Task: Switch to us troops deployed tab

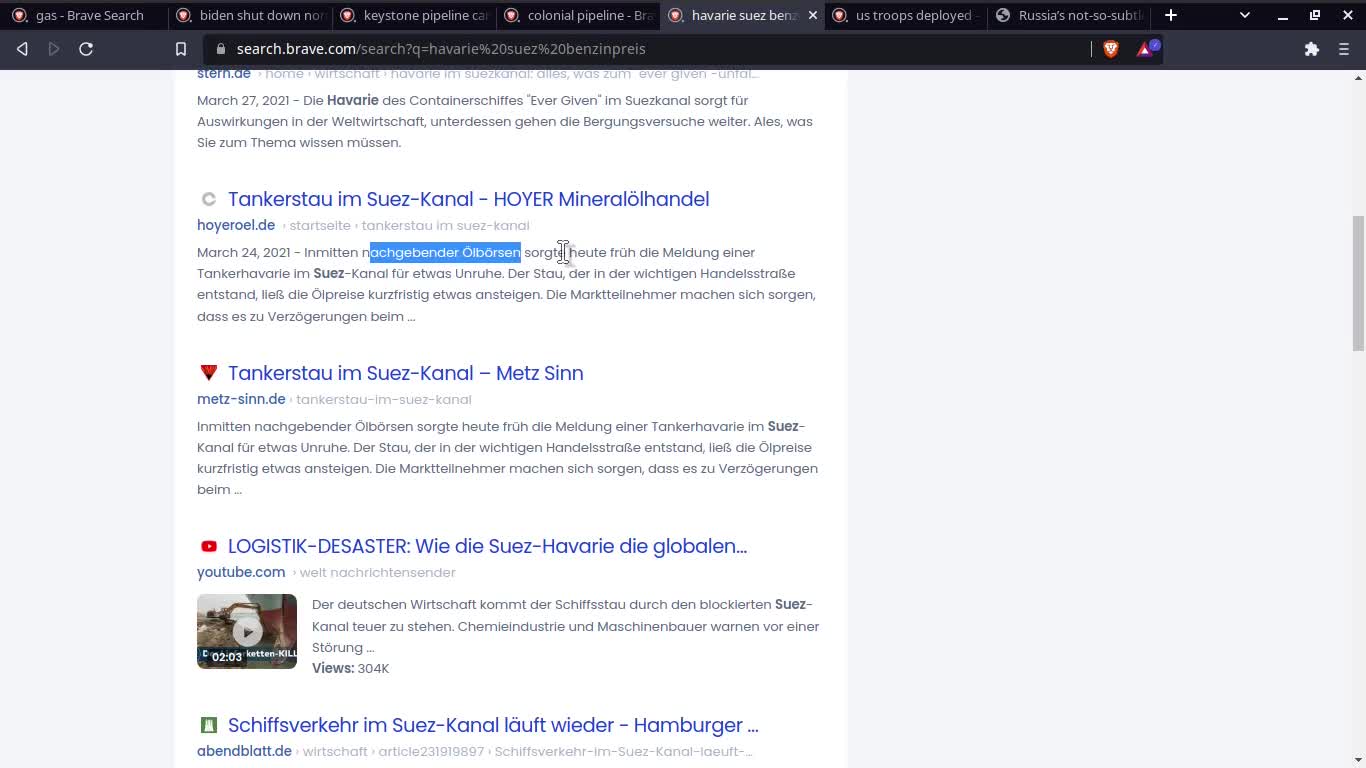Action: click(x=904, y=15)
